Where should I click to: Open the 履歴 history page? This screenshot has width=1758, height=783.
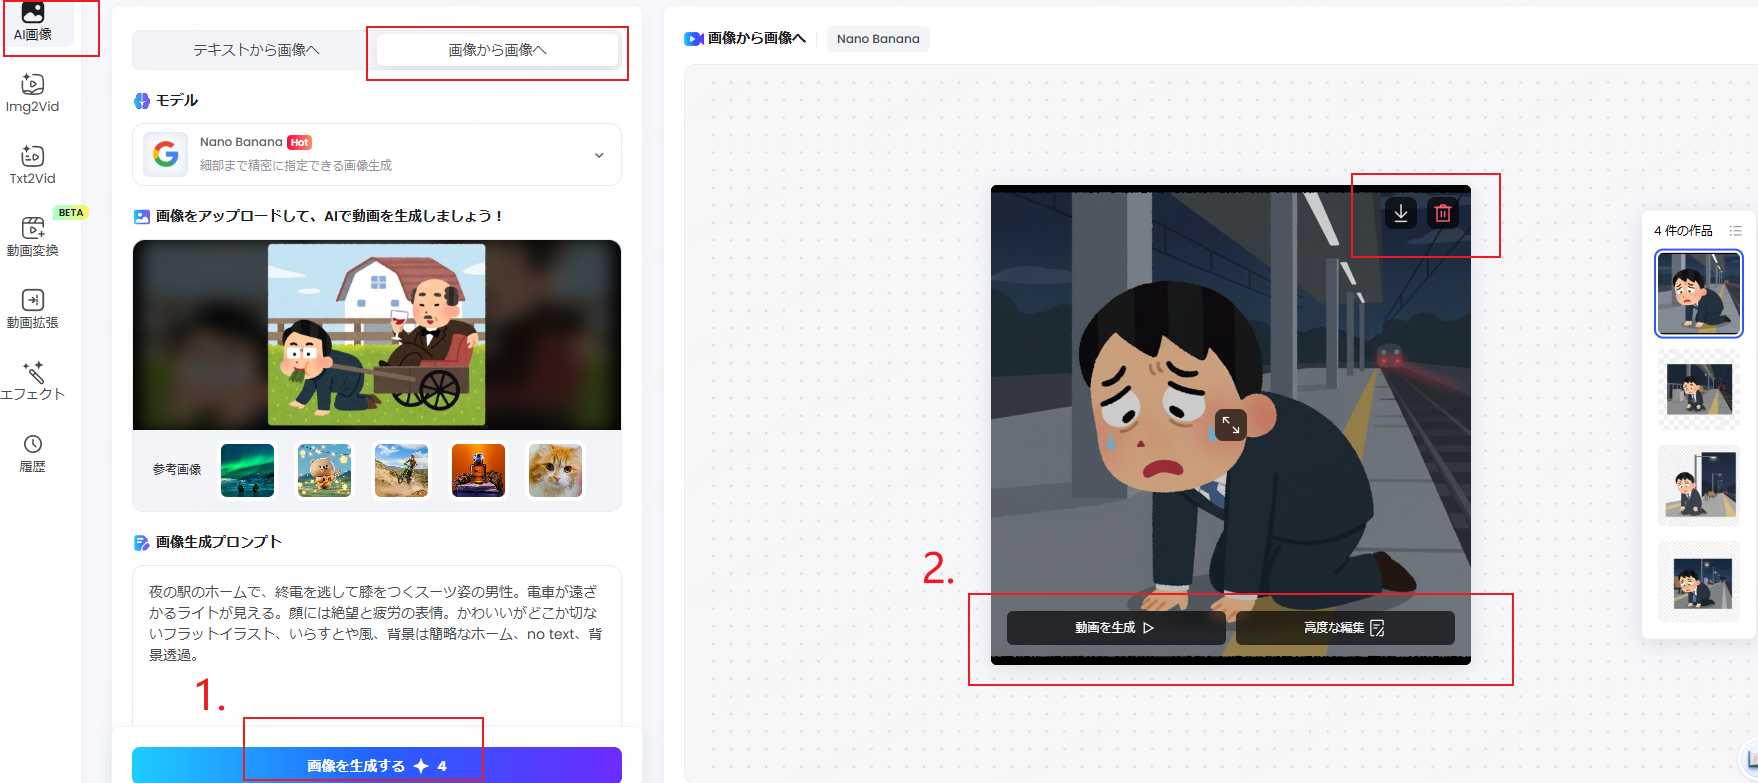(x=33, y=453)
